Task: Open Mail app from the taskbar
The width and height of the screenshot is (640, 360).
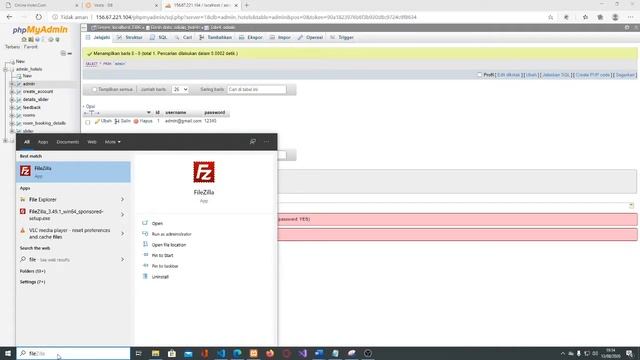Action: tap(188, 353)
